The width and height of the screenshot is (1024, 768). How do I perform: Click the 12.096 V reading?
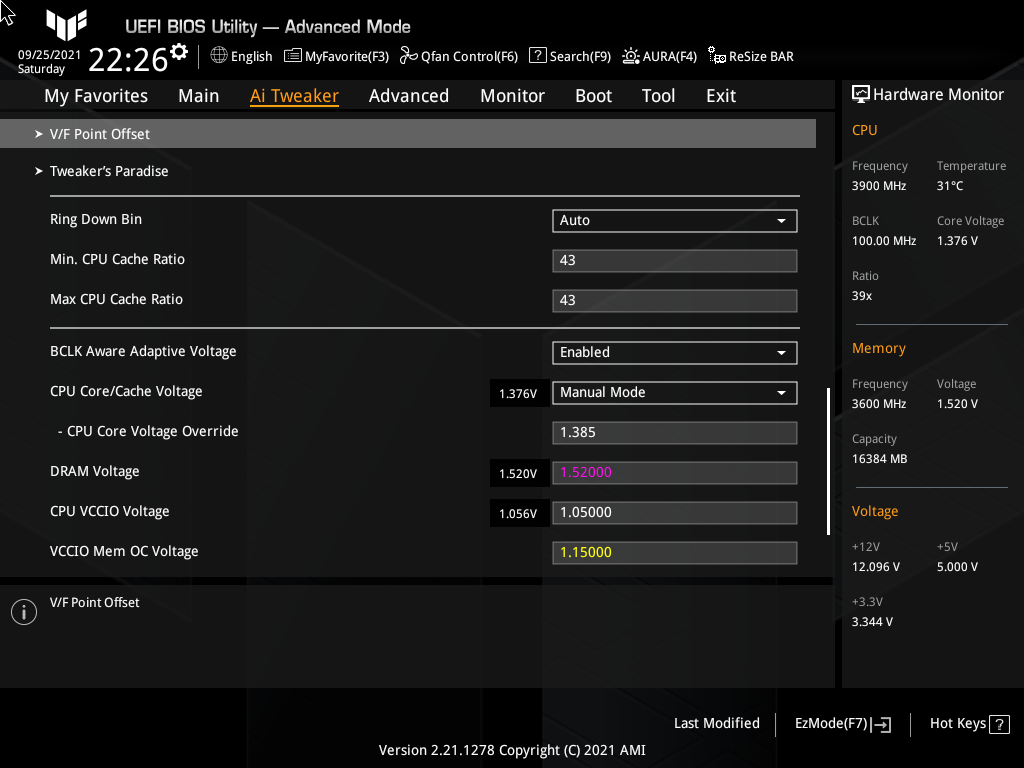coord(876,567)
